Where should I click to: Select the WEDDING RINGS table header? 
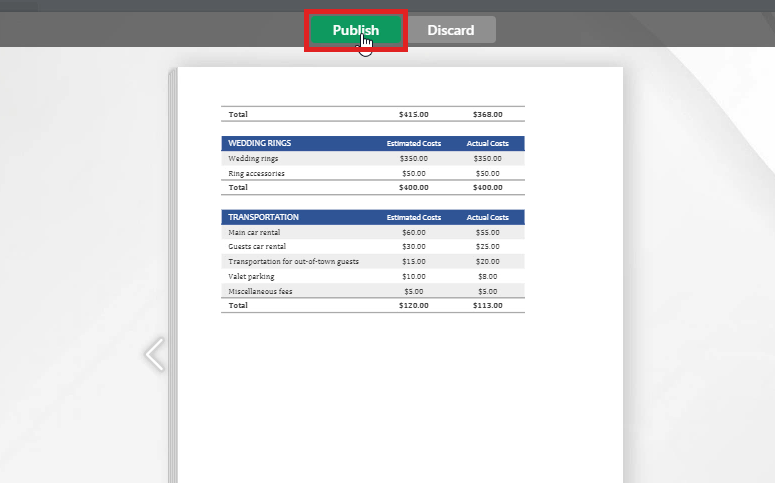[x=263, y=143]
